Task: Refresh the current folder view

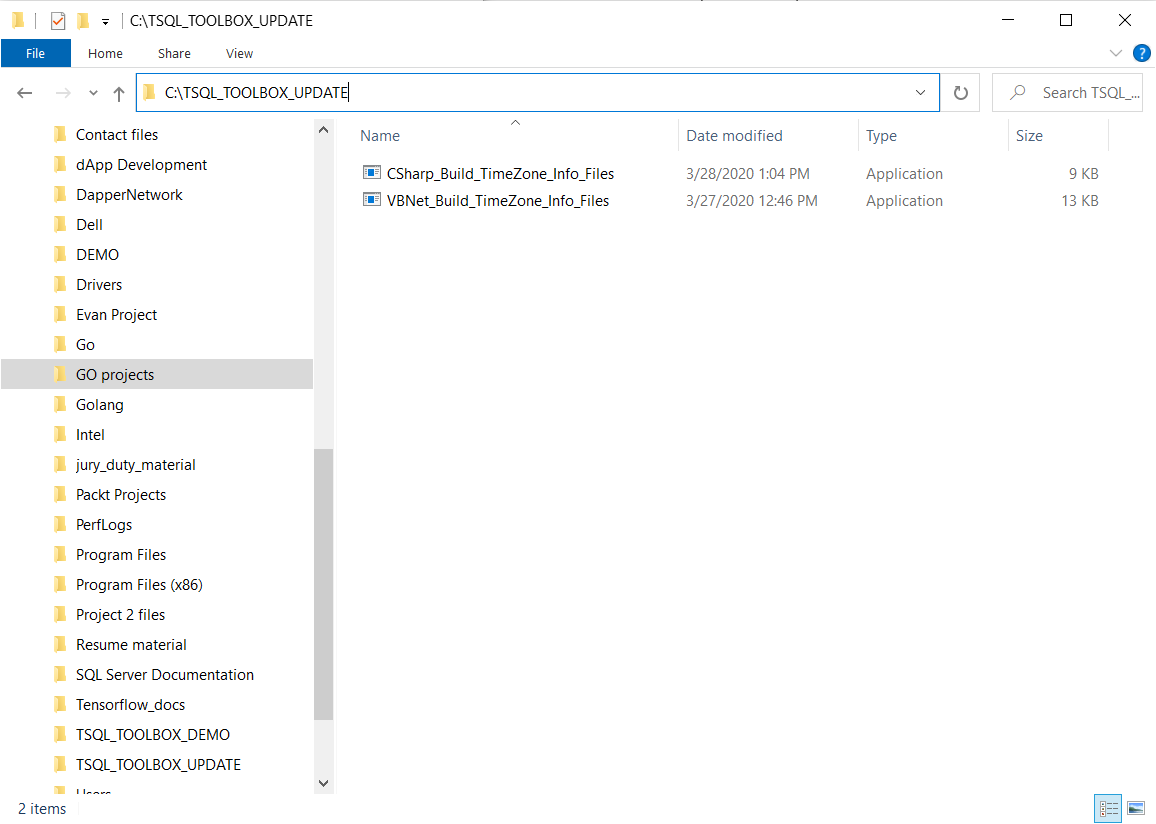Action: [x=961, y=93]
